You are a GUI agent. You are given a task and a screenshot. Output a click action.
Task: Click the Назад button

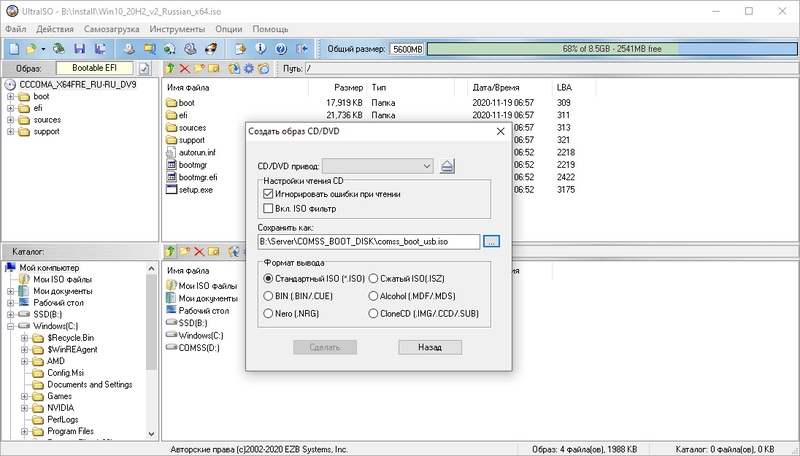tap(429, 346)
